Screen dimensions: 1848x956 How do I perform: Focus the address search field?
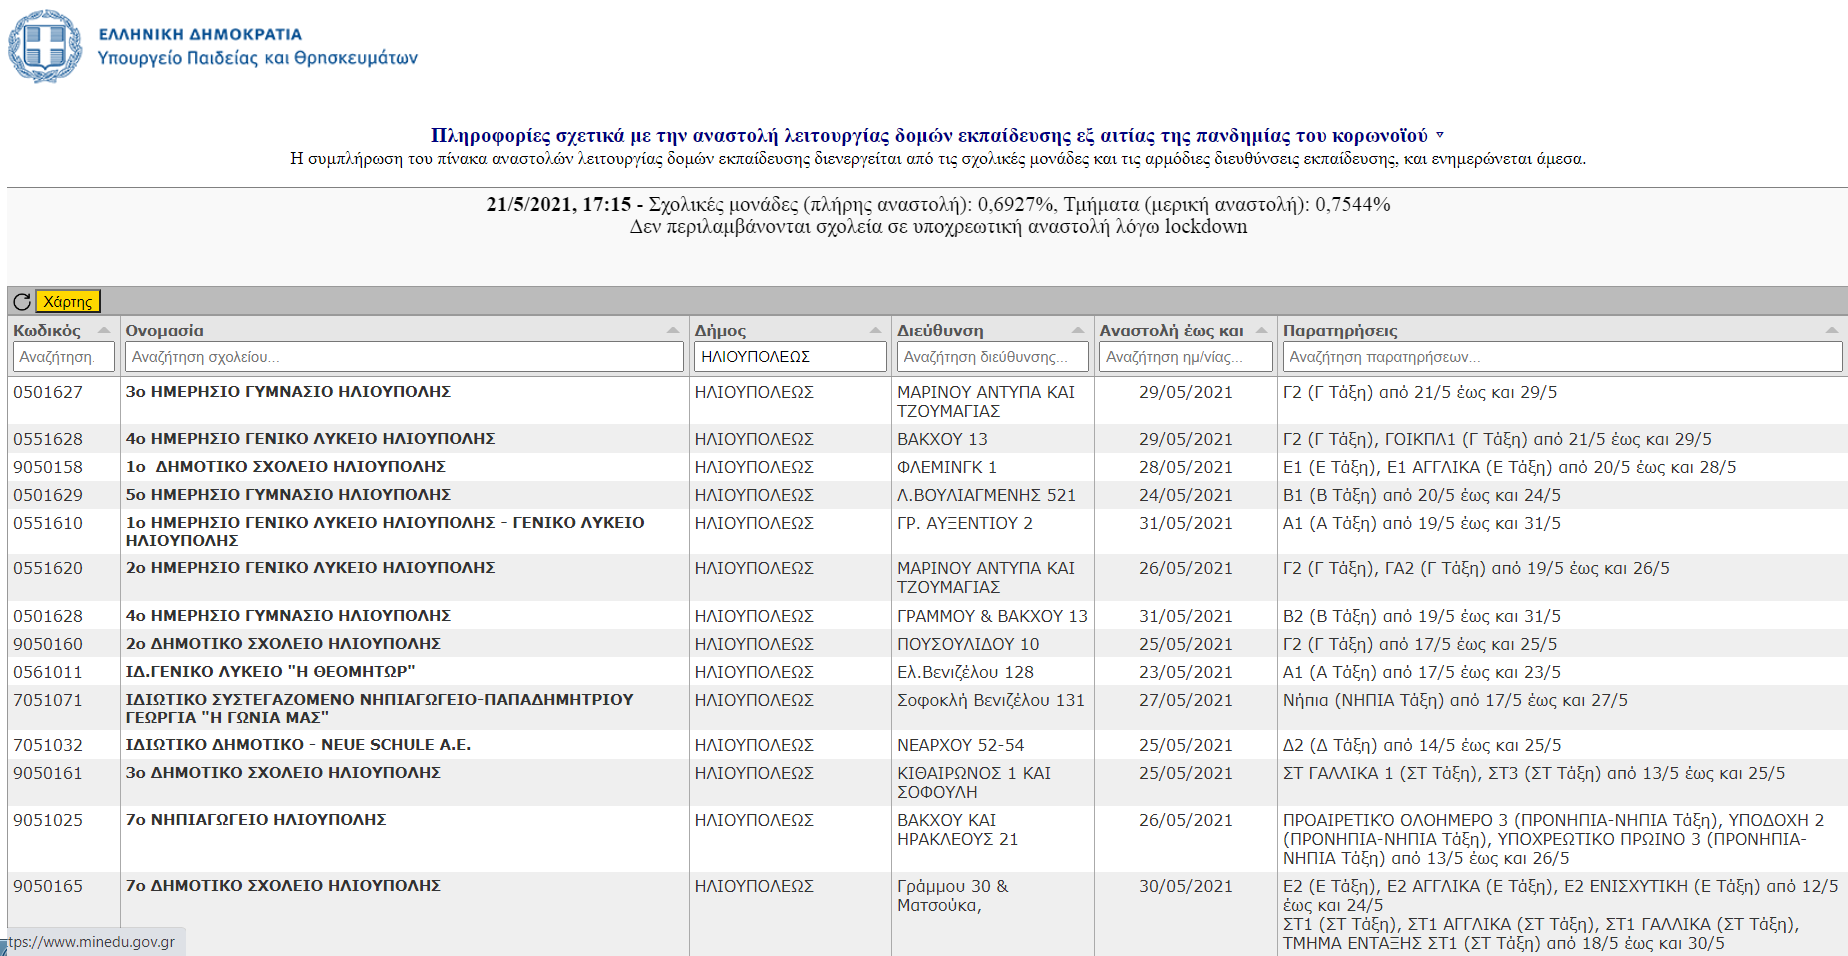click(x=993, y=357)
